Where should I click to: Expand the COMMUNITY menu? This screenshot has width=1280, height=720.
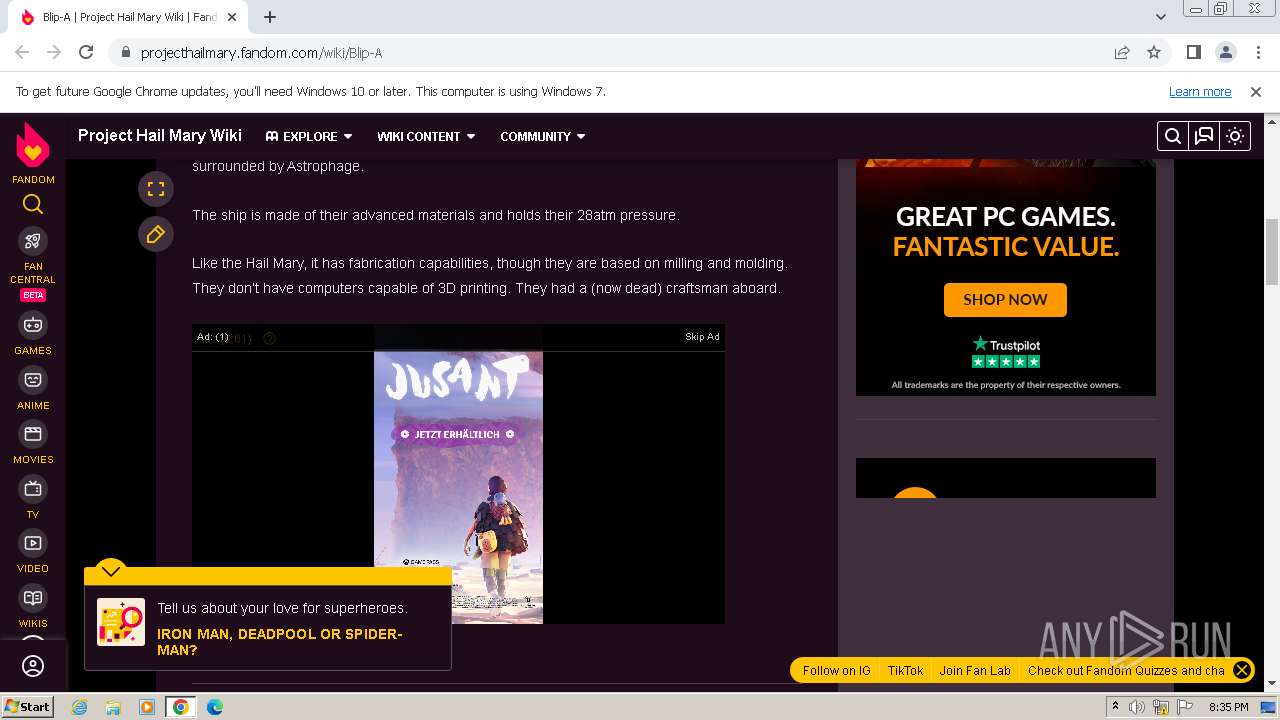(543, 136)
